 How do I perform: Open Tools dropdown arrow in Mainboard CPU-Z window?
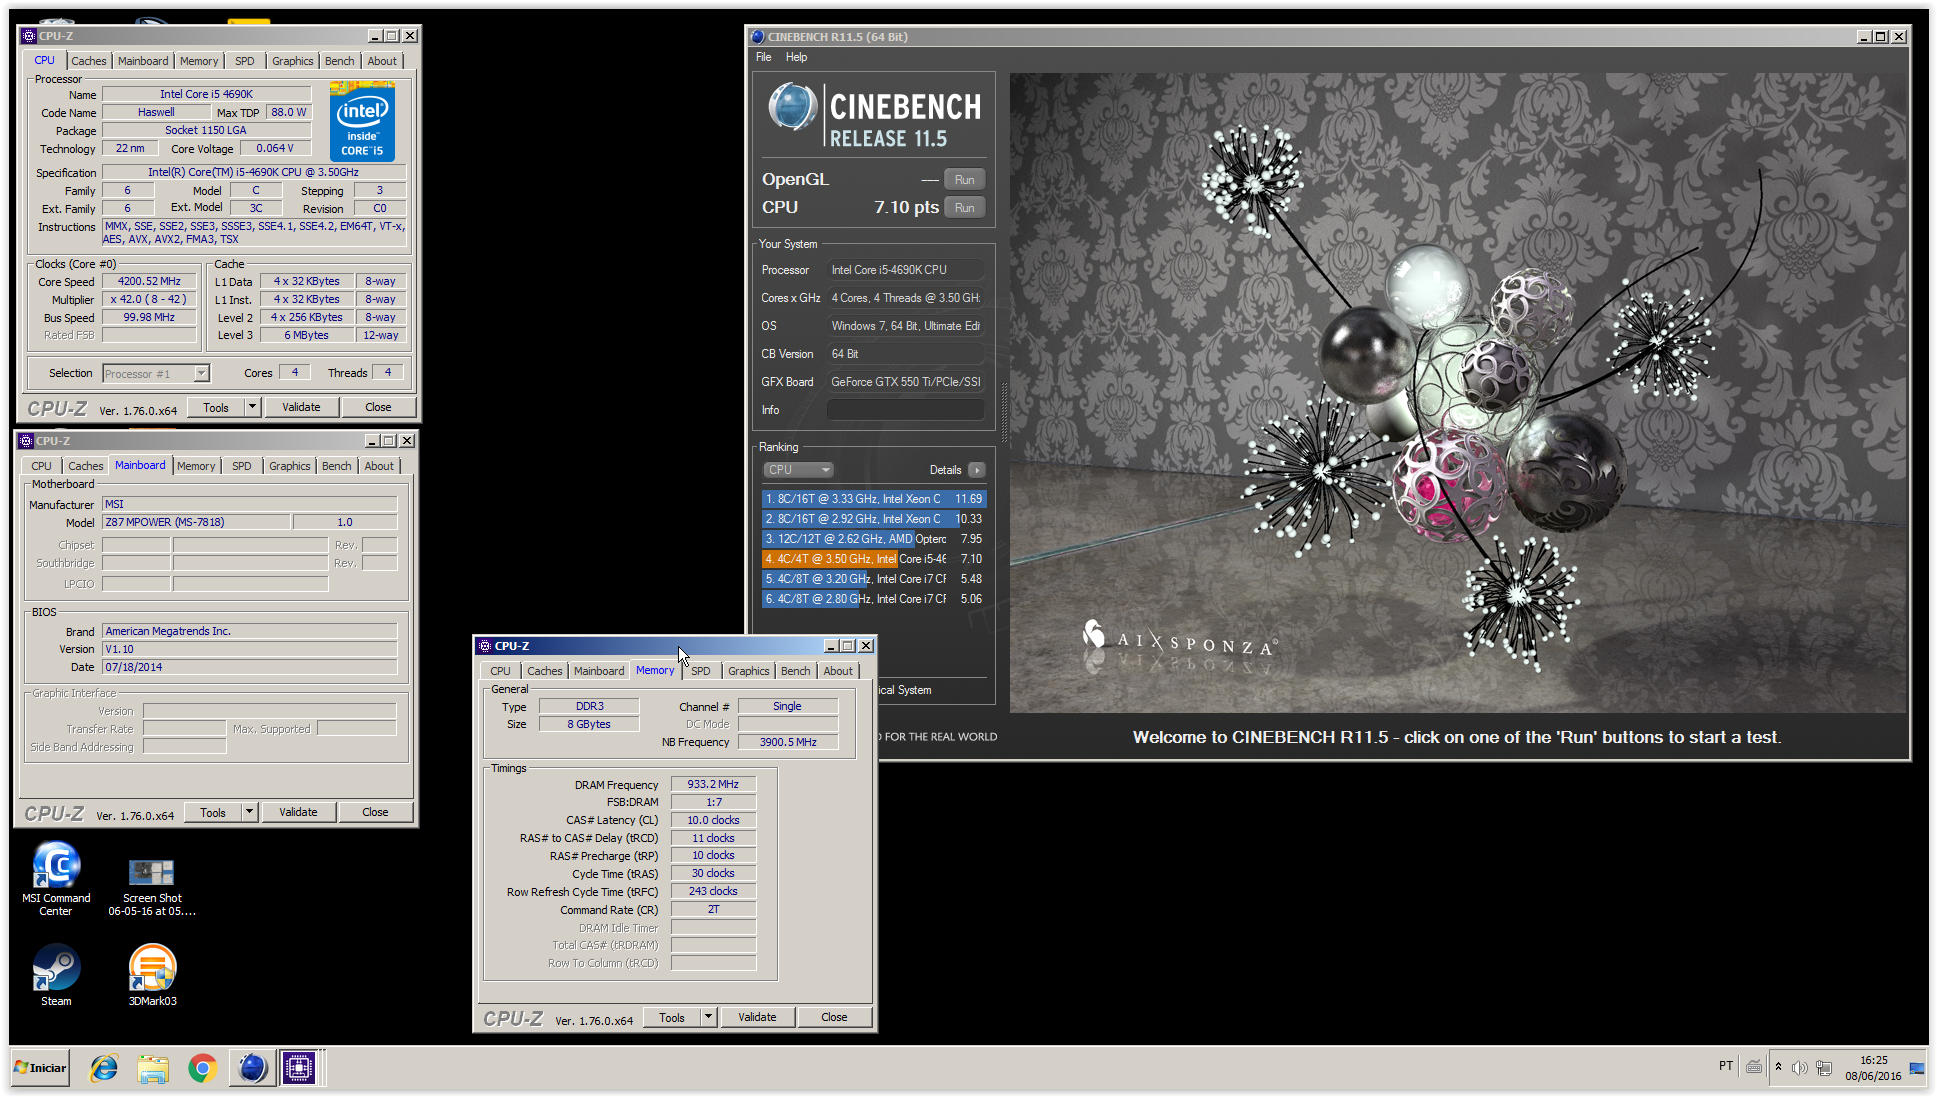[249, 812]
